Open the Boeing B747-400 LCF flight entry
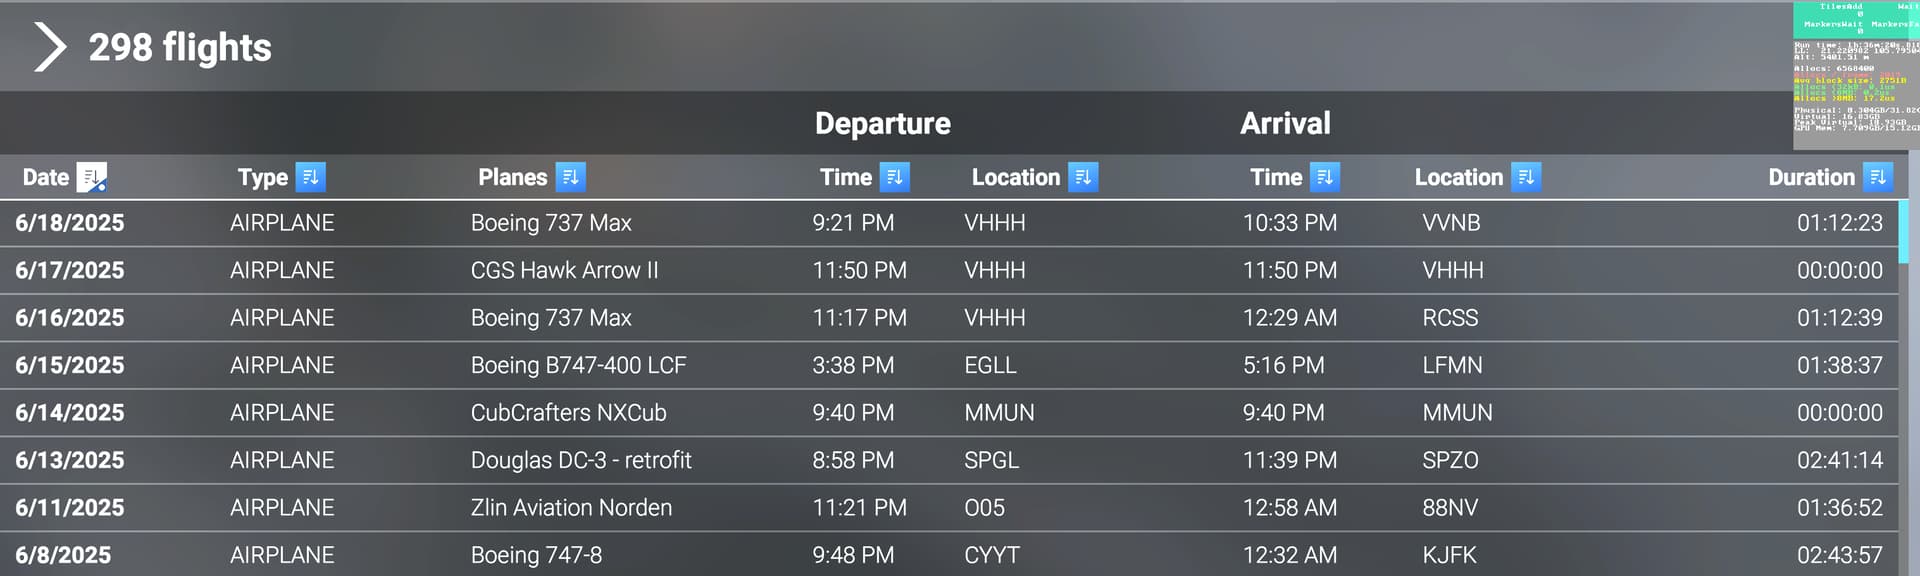 pyautogui.click(x=949, y=365)
